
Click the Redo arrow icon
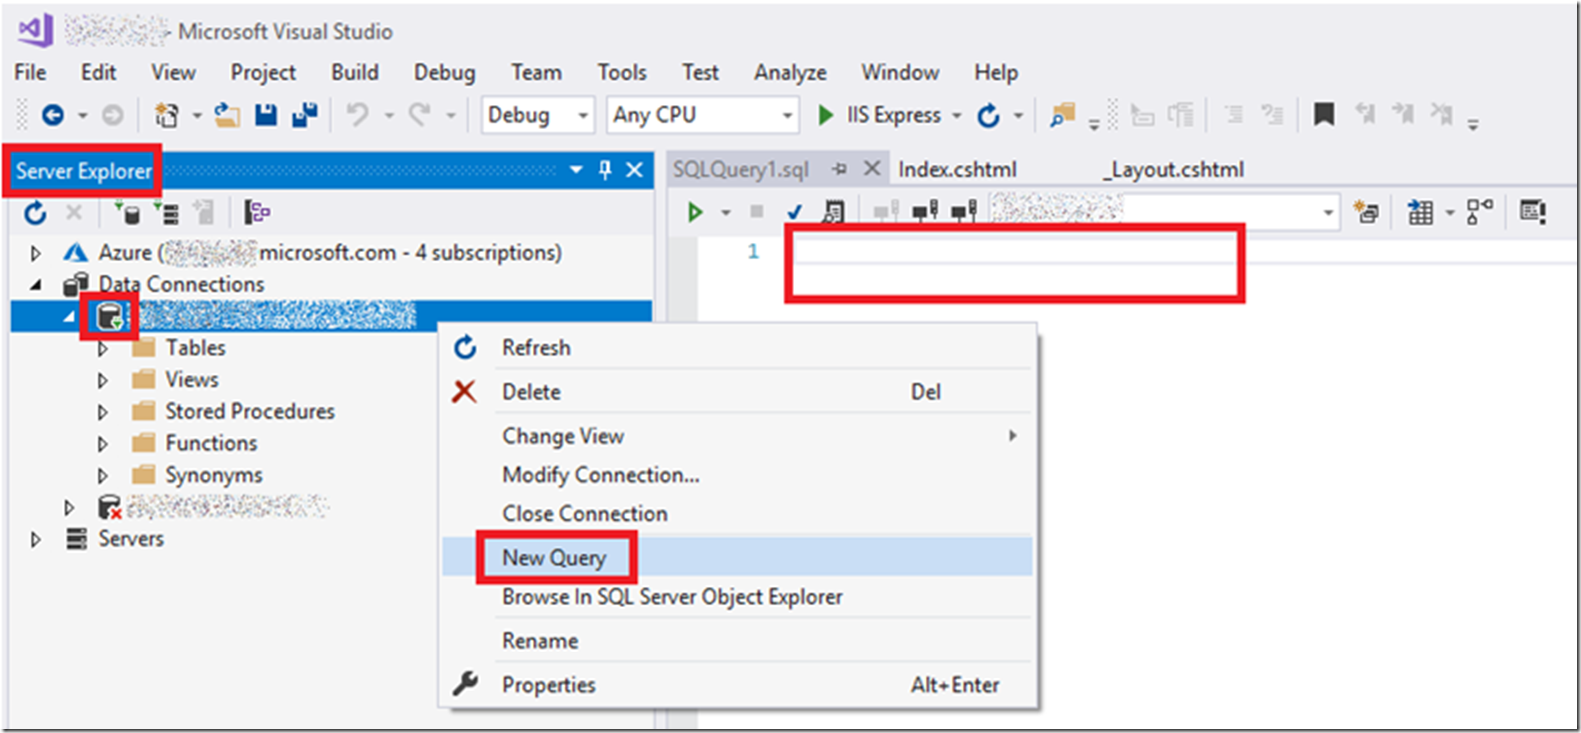tap(419, 115)
